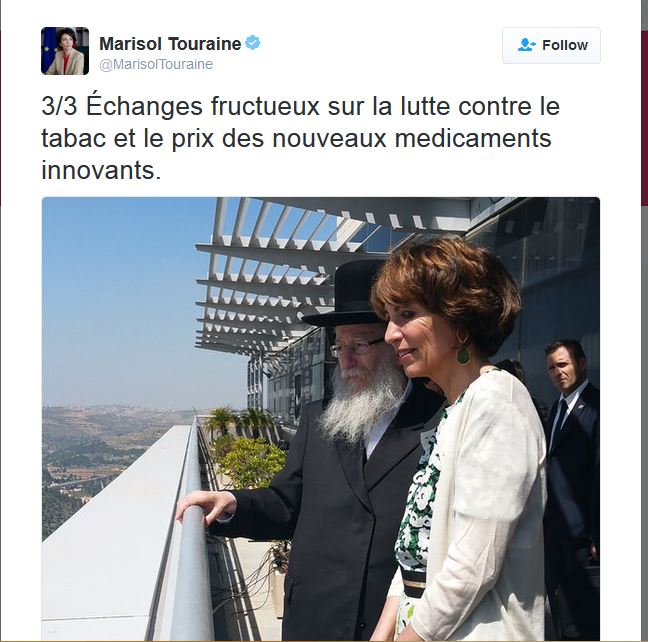Click the hand resting on the railing
648x642 pixels.
(x=205, y=506)
